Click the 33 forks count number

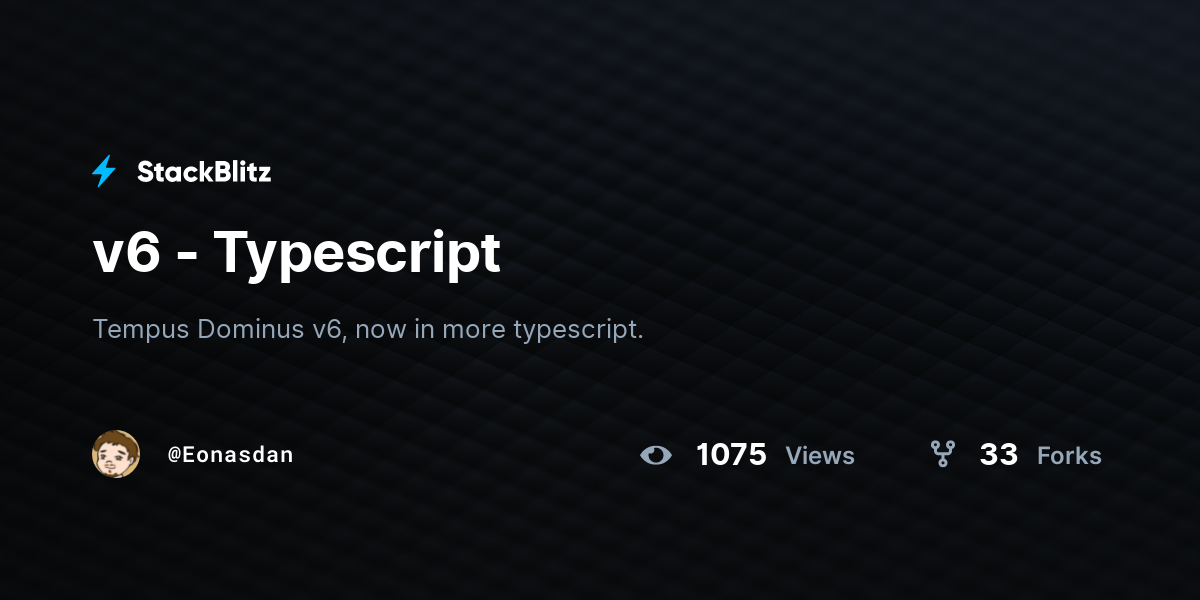click(x=999, y=455)
